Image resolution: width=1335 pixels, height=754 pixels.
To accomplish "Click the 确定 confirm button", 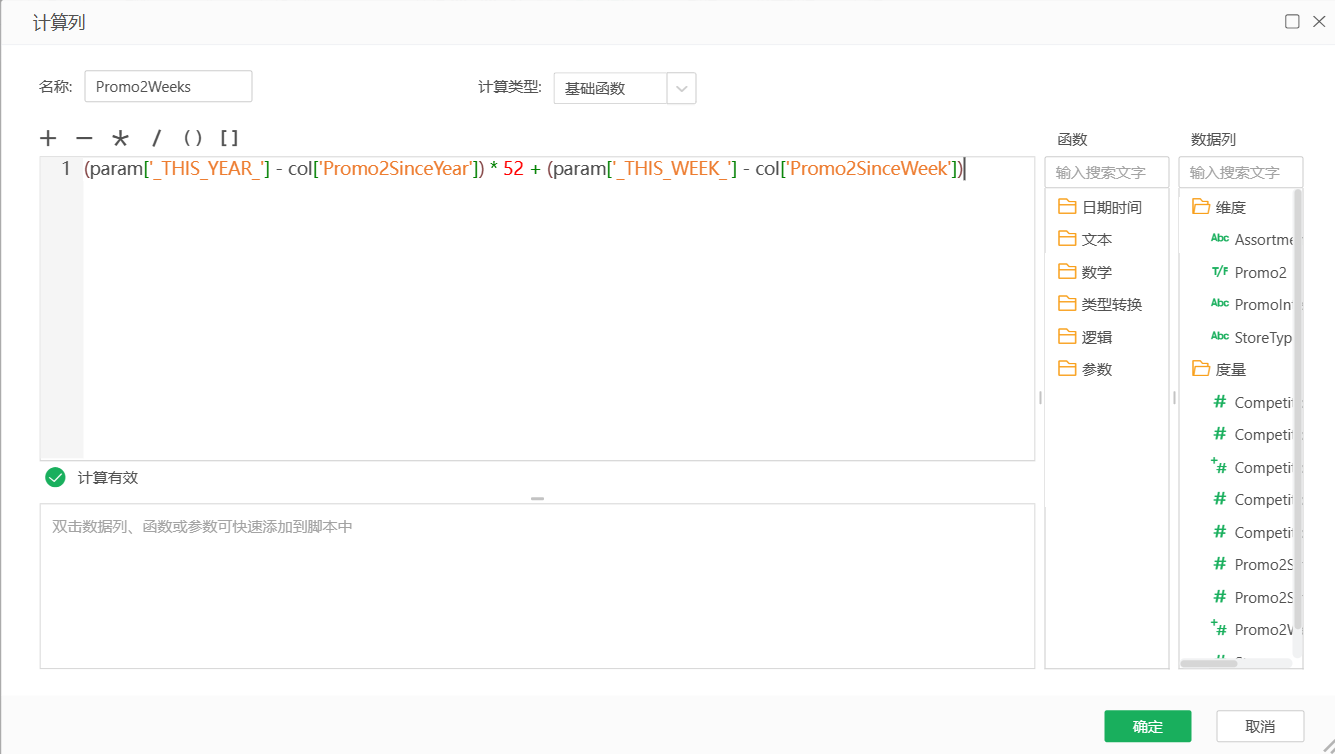I will point(1147,726).
